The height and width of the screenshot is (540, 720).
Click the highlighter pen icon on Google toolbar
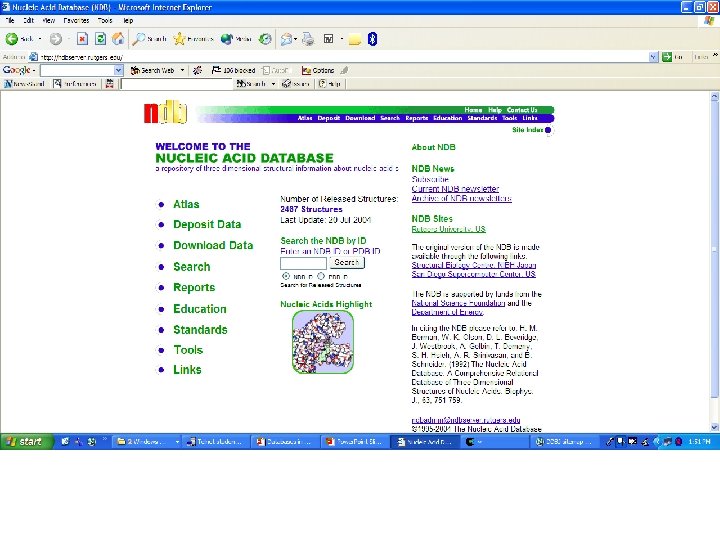click(344, 70)
